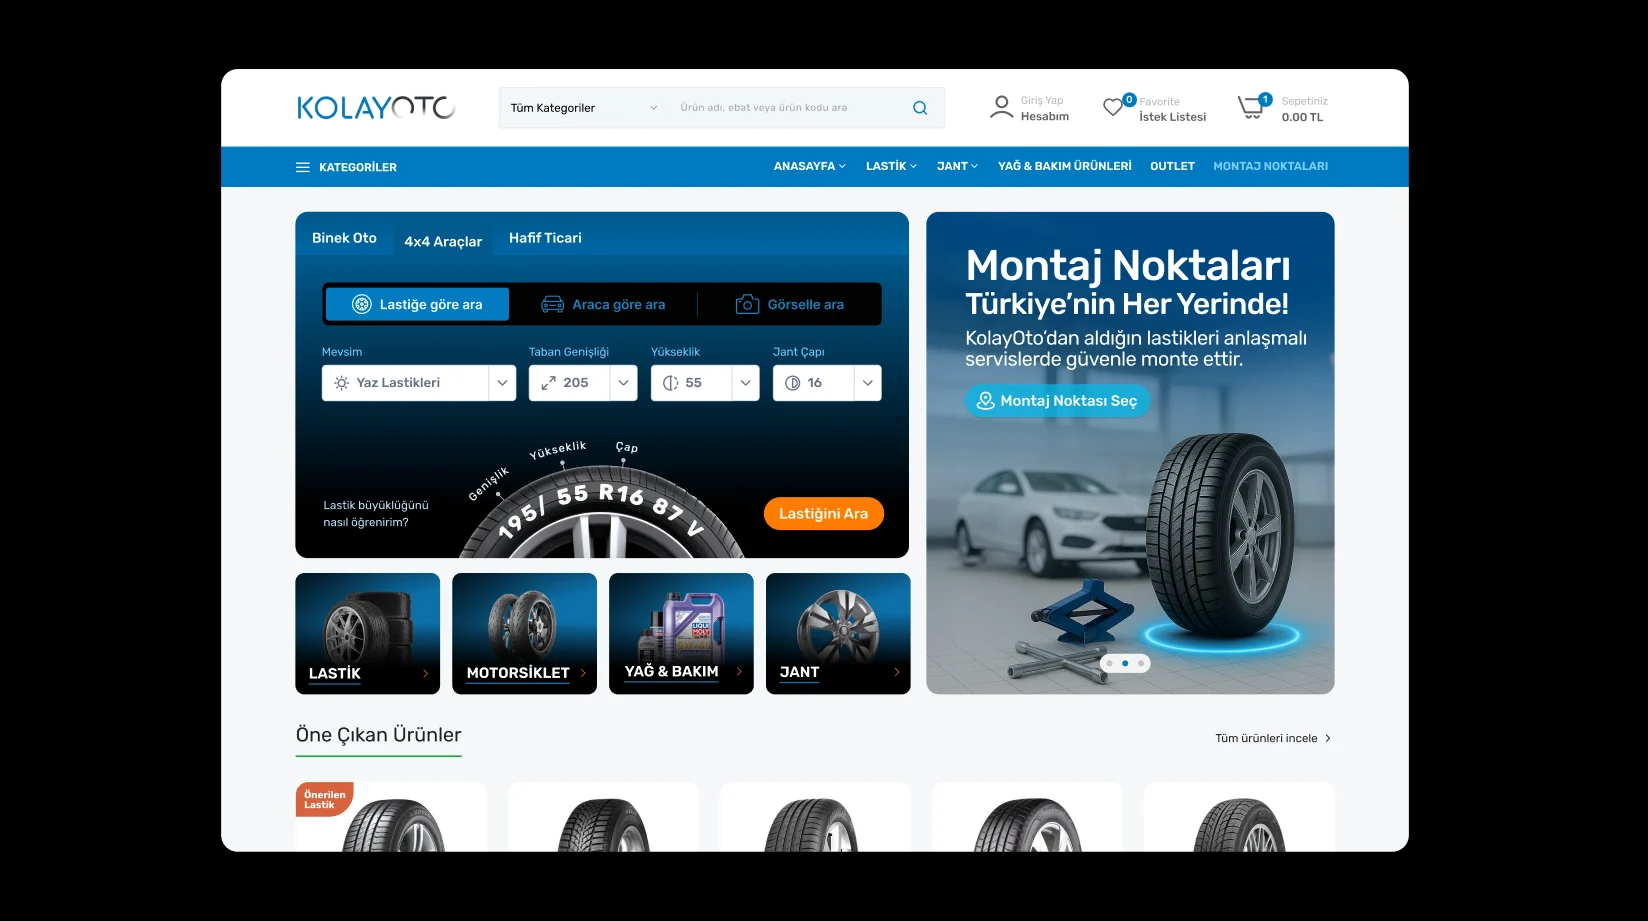Image resolution: width=1648 pixels, height=921 pixels.
Task: Open wishlist heart icon
Action: 1113,107
